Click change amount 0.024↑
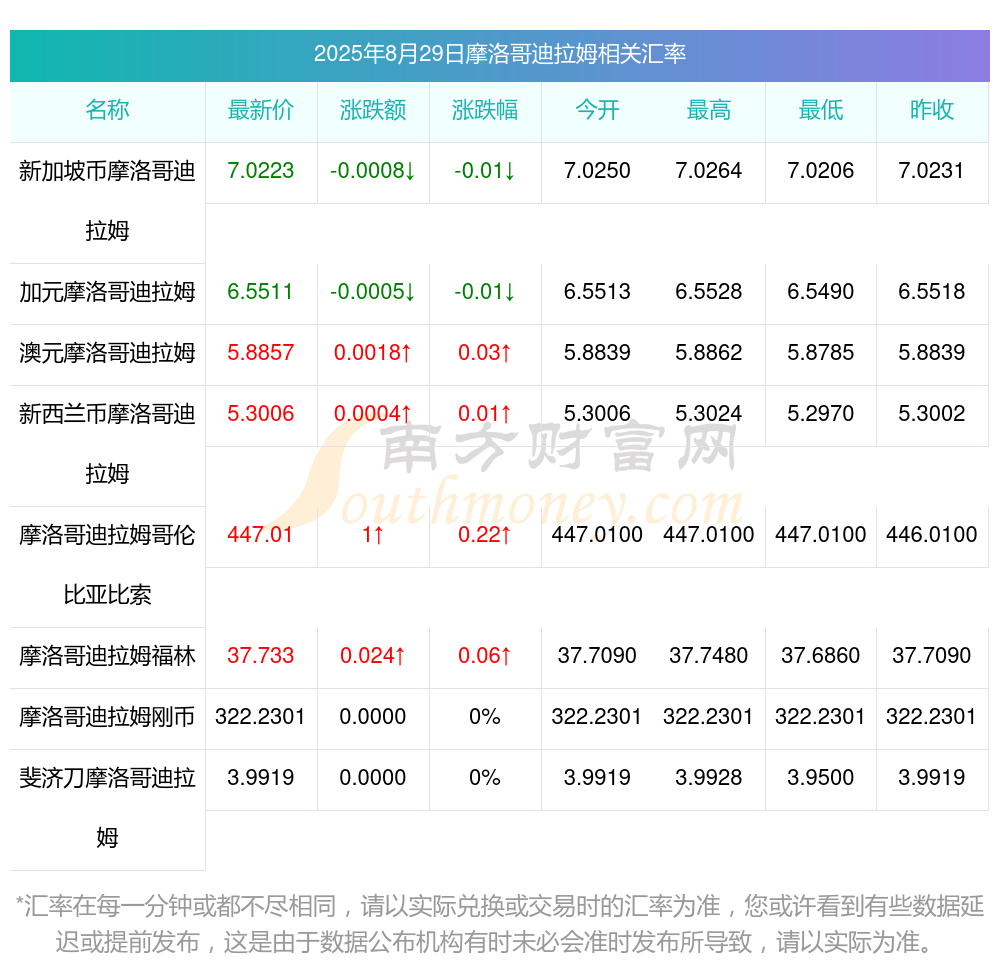 point(373,656)
